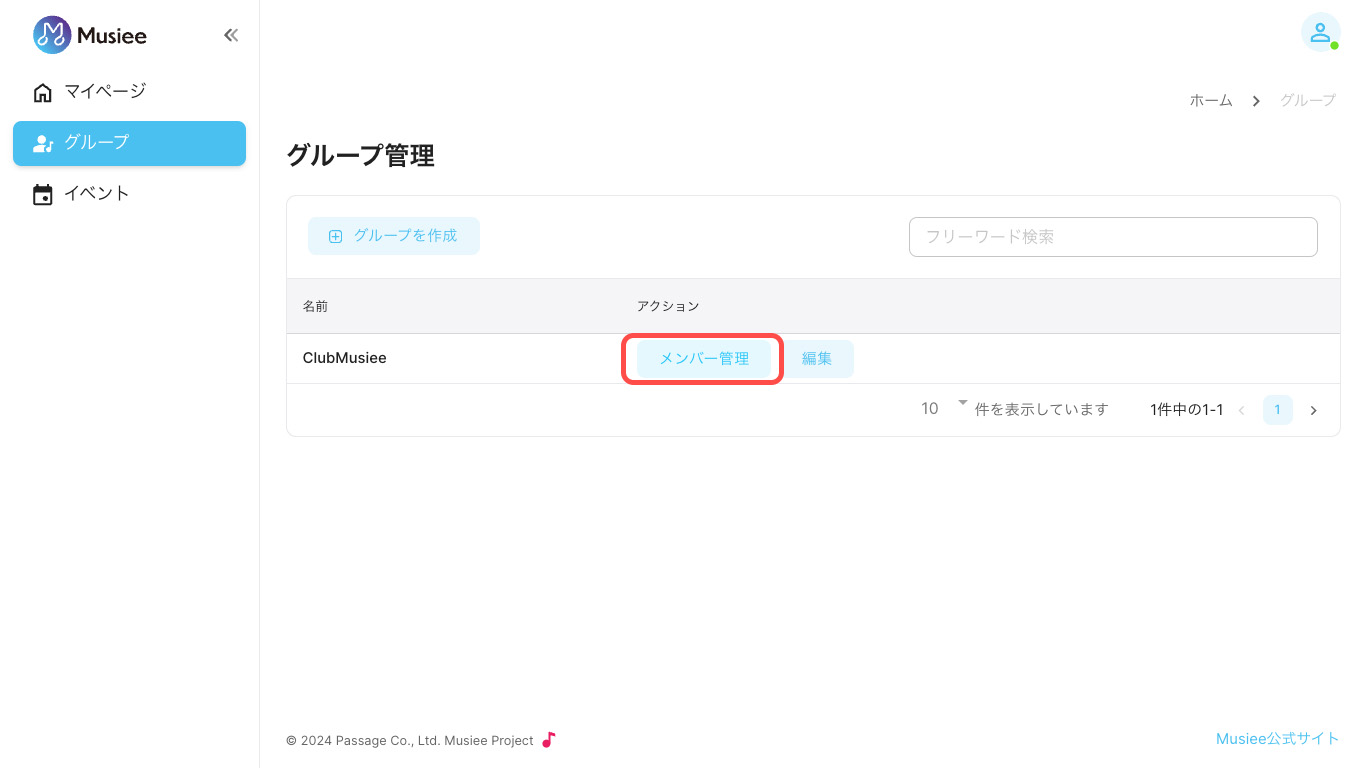This screenshot has width=1366, height=768.
Task: Go to the previous page arrow
Action: tap(1242, 410)
